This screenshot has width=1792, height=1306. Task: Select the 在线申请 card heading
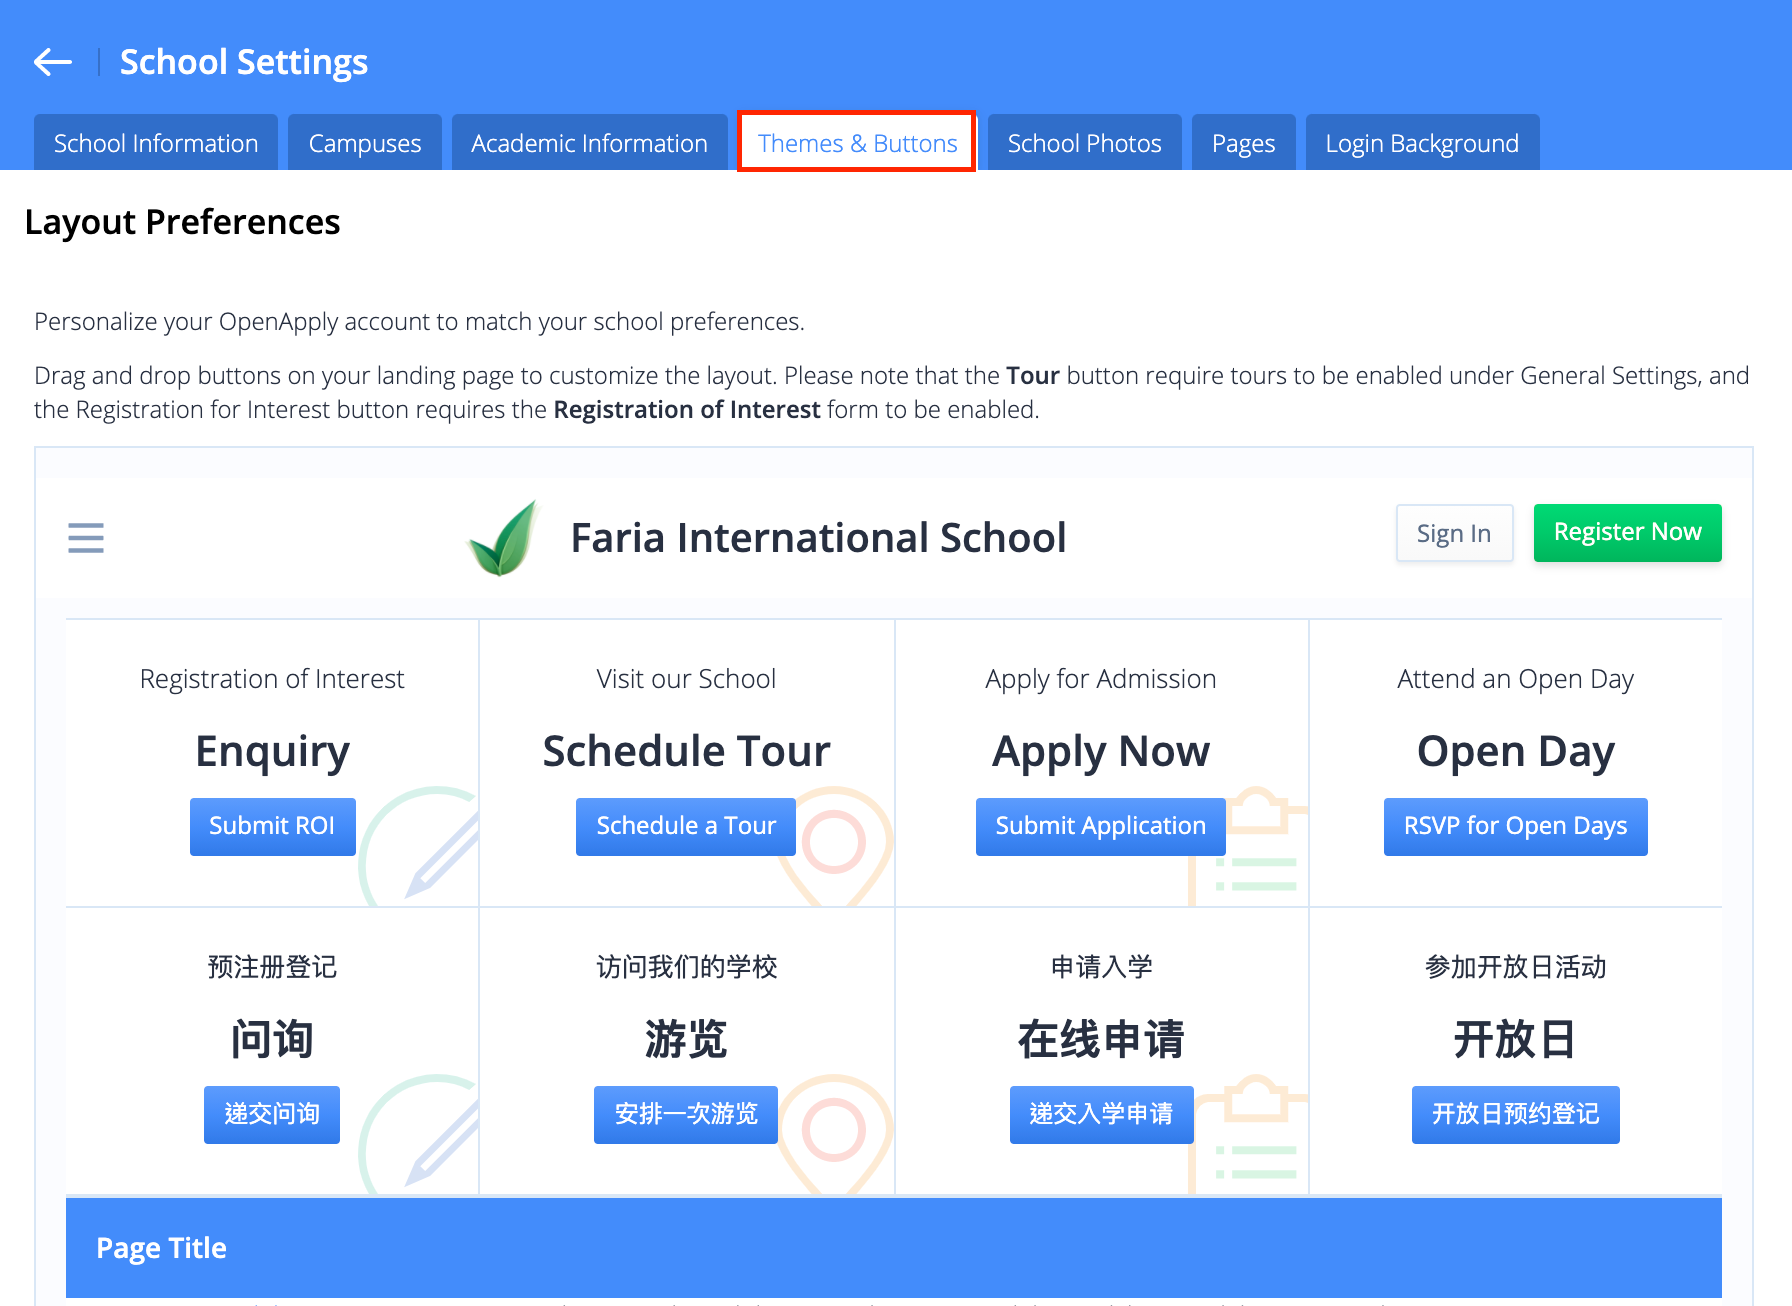[1101, 1039]
